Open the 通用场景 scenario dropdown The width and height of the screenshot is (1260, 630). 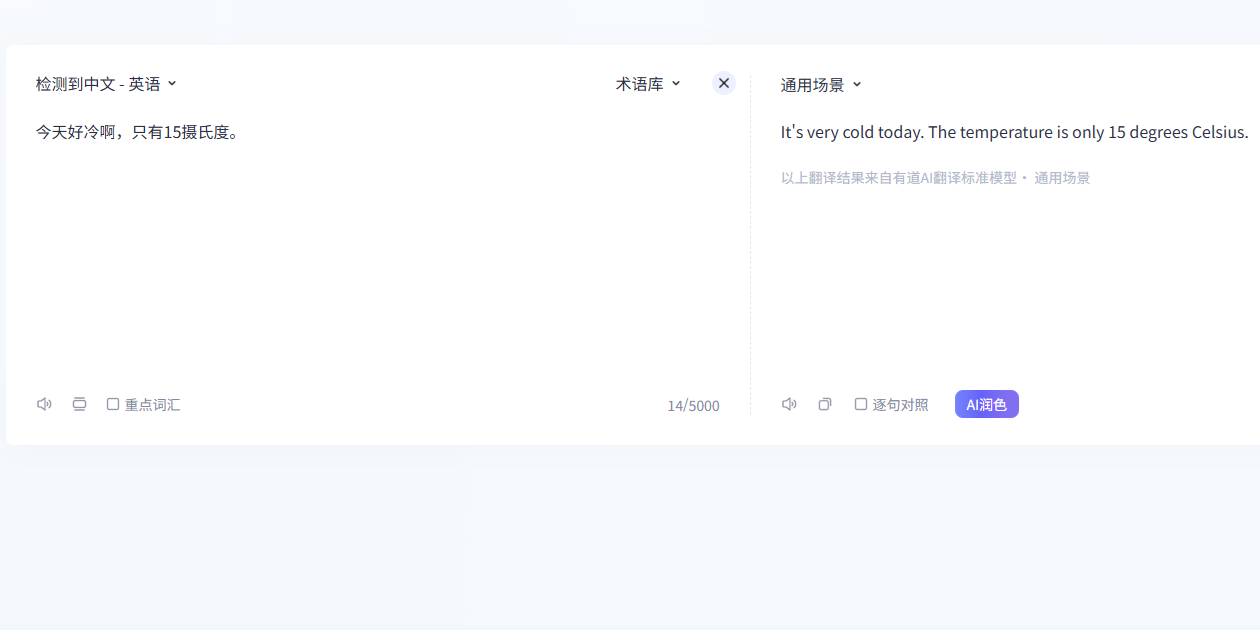tap(812, 85)
